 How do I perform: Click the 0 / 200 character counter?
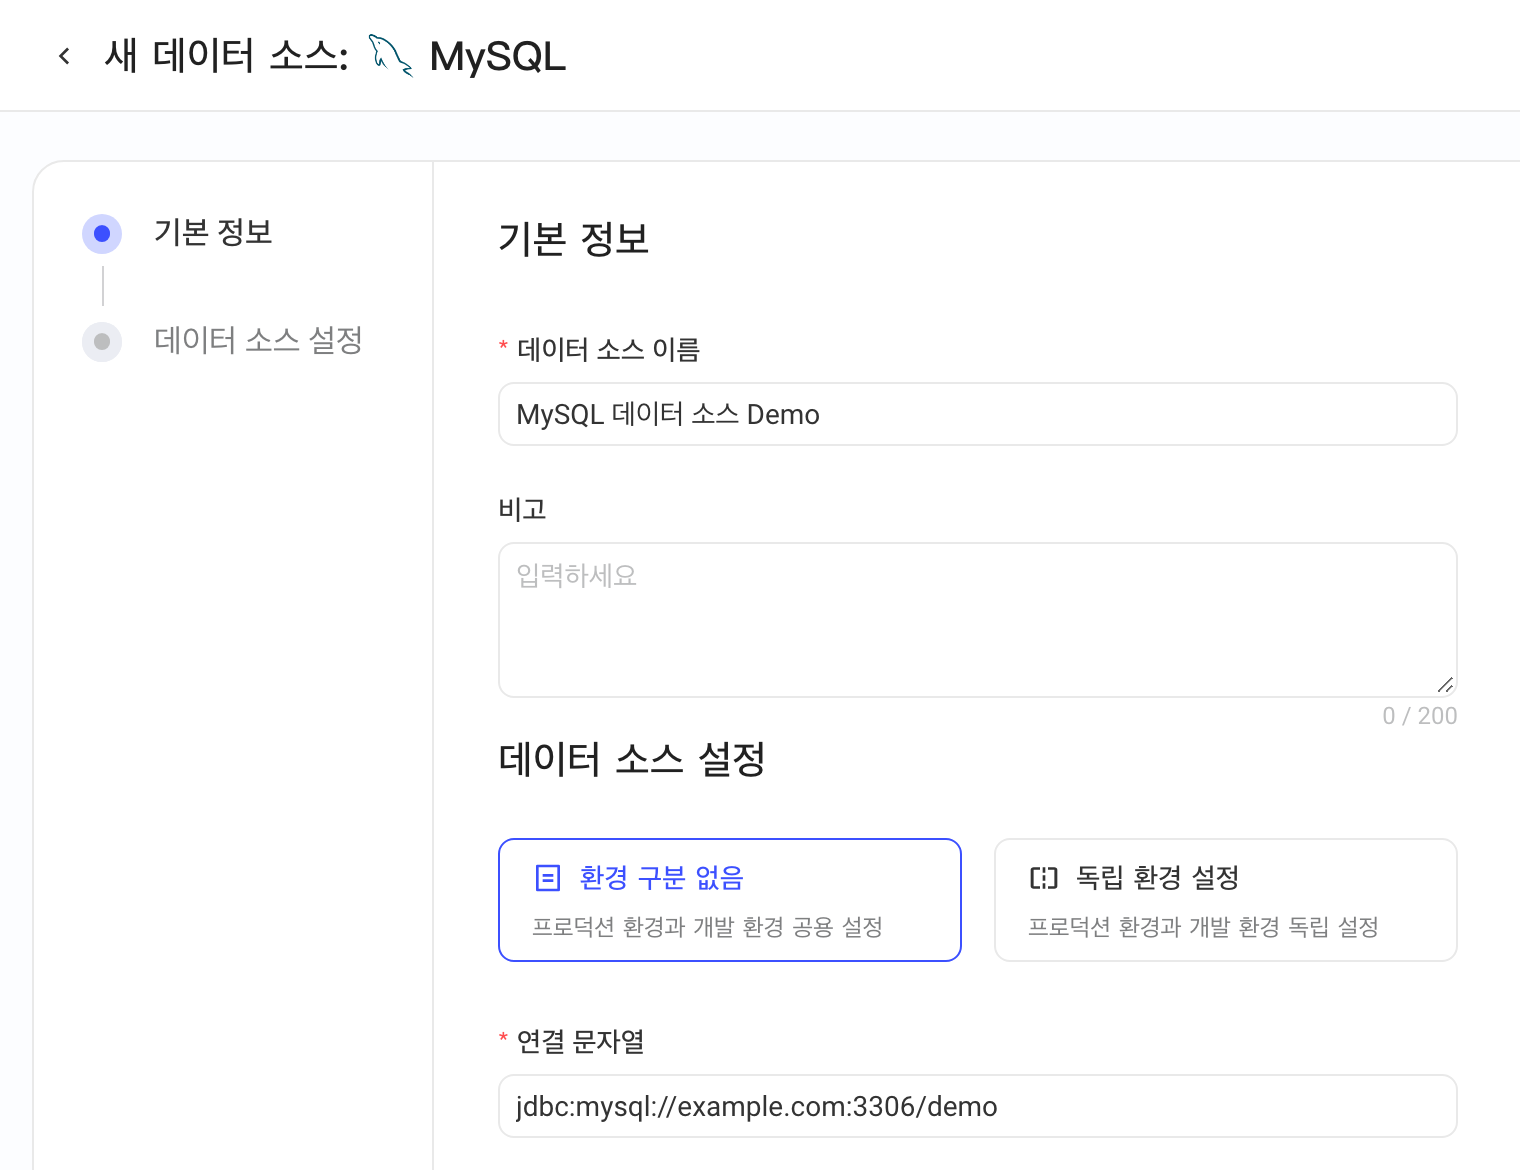click(x=1420, y=716)
